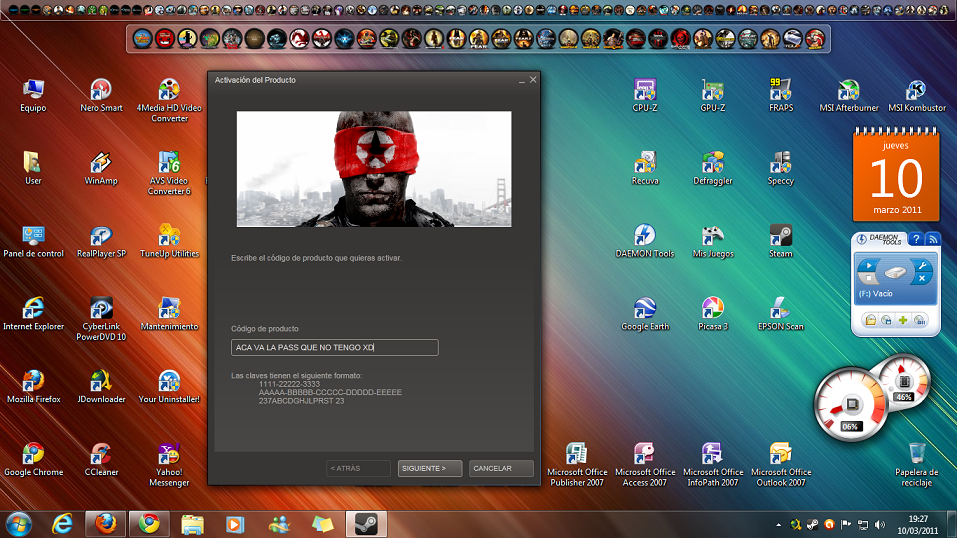Click the open folder icon in DAEMON Tools gadget
Viewport: 957px width, 538px height.
click(870, 320)
